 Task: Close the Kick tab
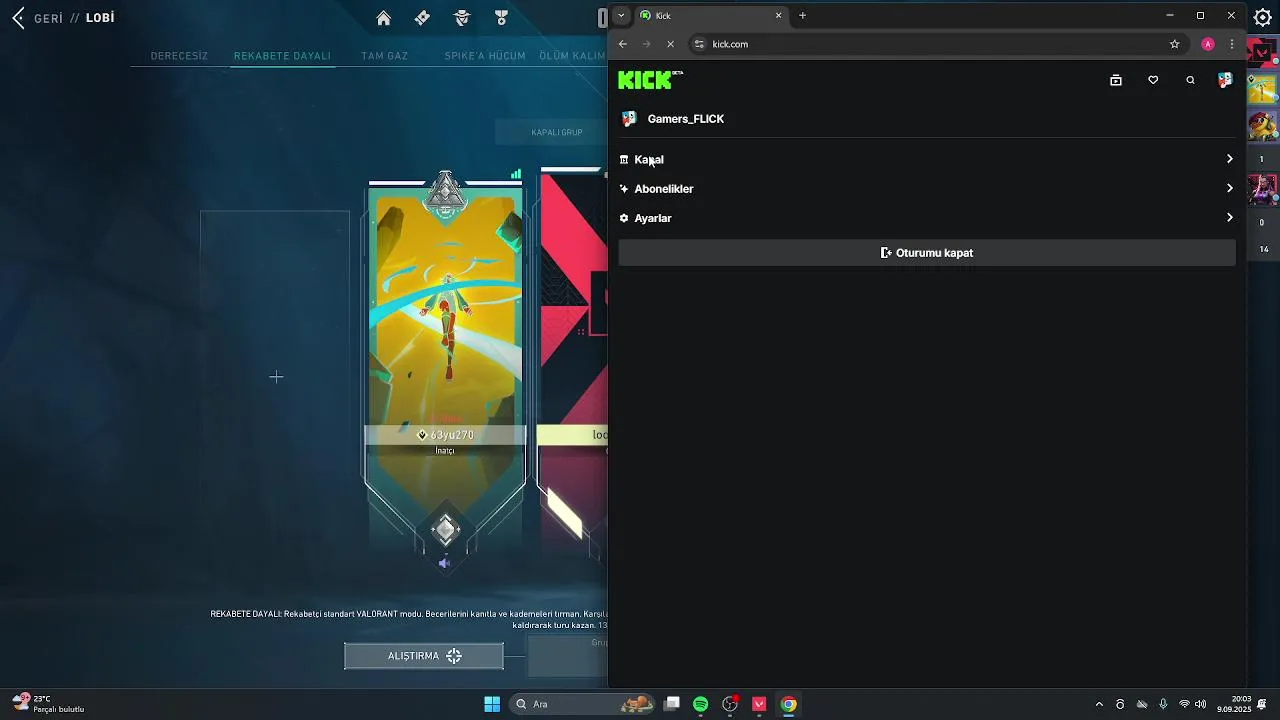[x=779, y=15]
